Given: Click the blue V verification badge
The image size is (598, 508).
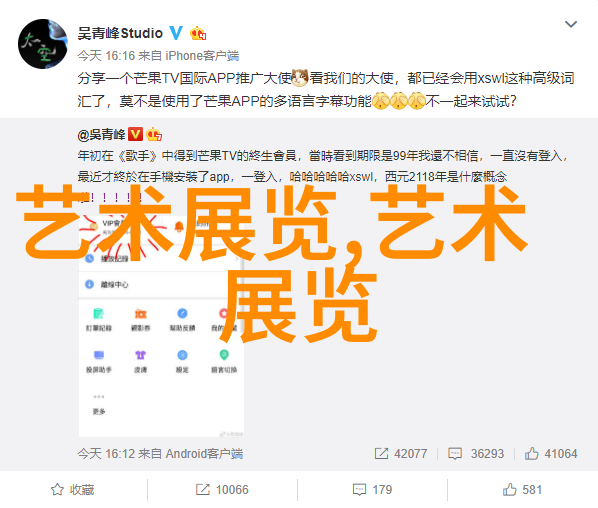Looking at the screenshot, I should (176, 33).
